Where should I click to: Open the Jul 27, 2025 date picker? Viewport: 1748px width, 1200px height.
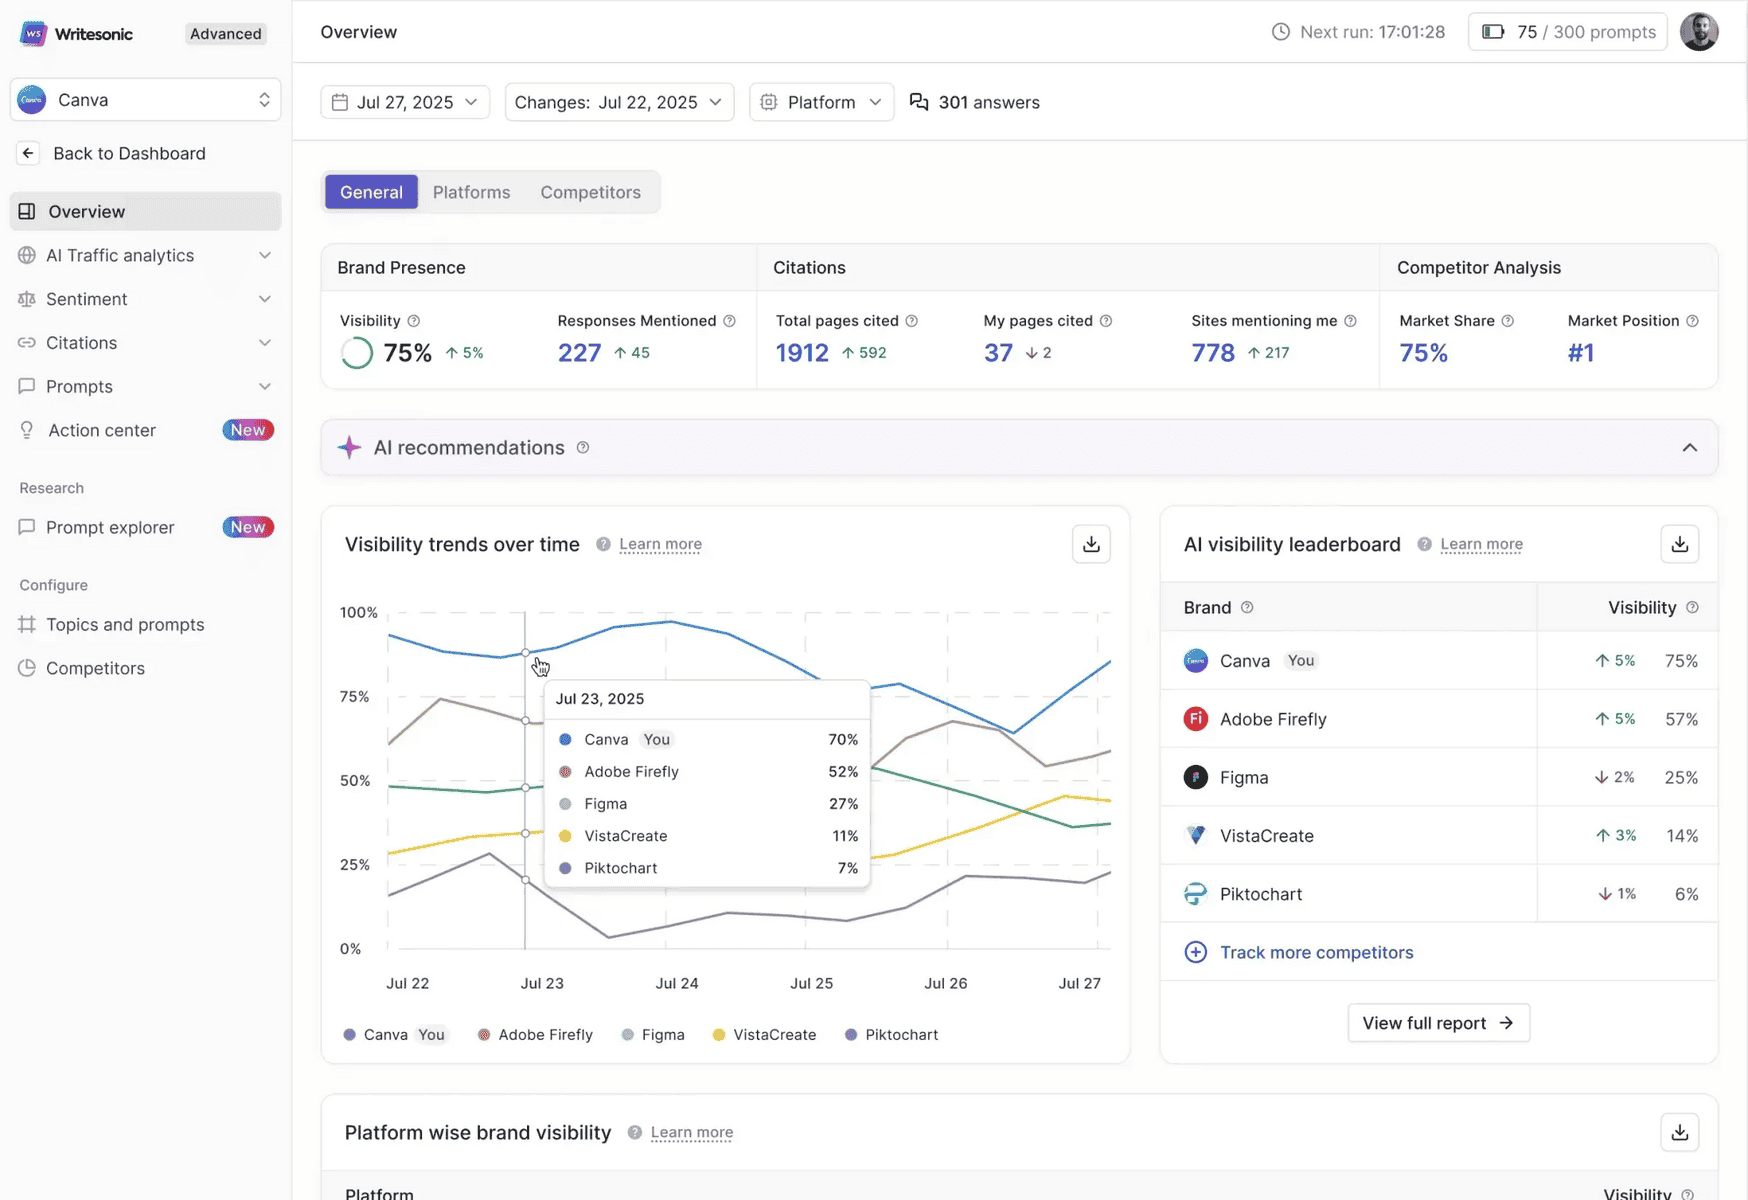pyautogui.click(x=404, y=101)
